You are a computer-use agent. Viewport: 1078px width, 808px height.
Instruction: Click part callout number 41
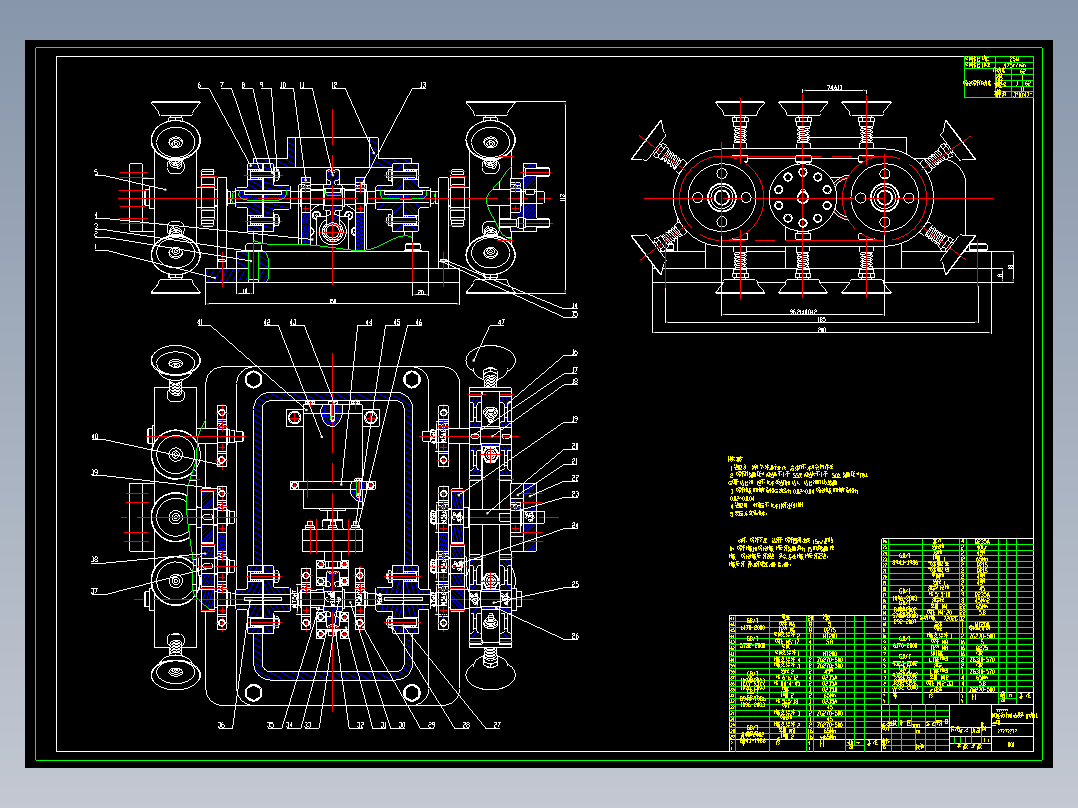tap(201, 322)
